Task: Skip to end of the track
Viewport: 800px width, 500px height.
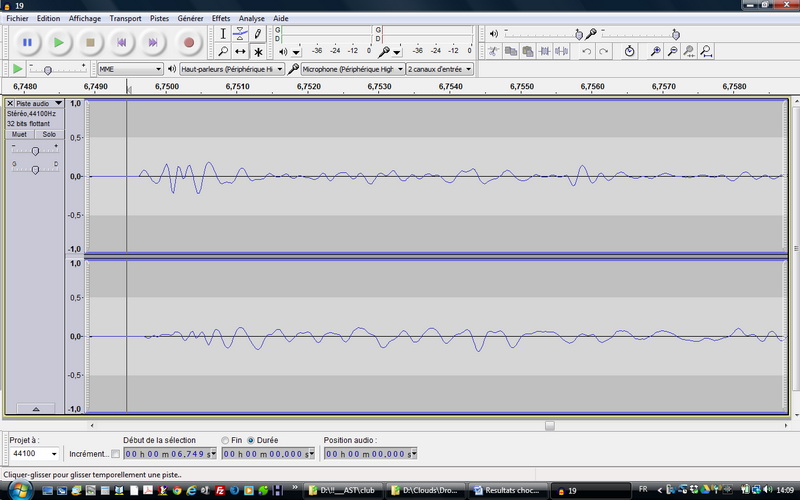Action: click(153, 42)
